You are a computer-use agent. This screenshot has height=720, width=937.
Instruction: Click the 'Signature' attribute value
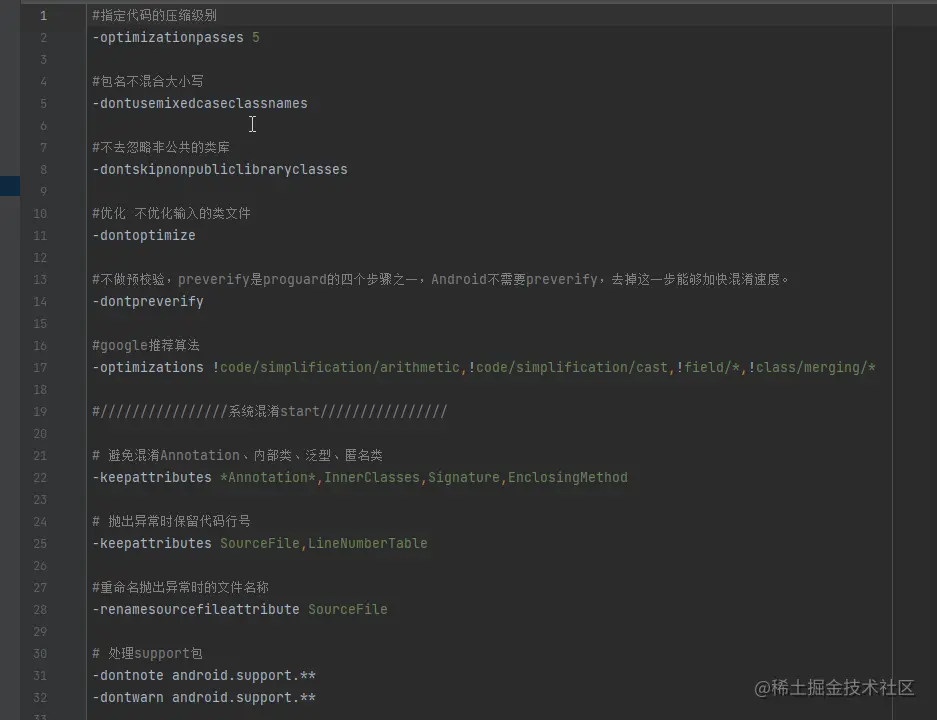[x=464, y=477]
